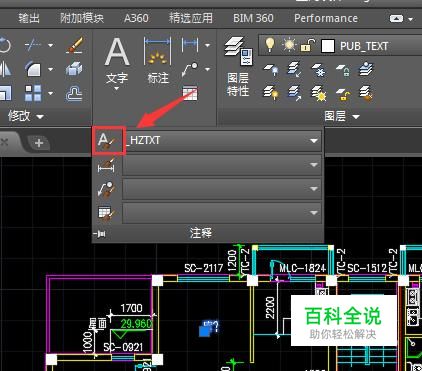Screen dimensions: 422x371
Task: Open the _HZTXT text style dropdown
Action: point(223,141)
